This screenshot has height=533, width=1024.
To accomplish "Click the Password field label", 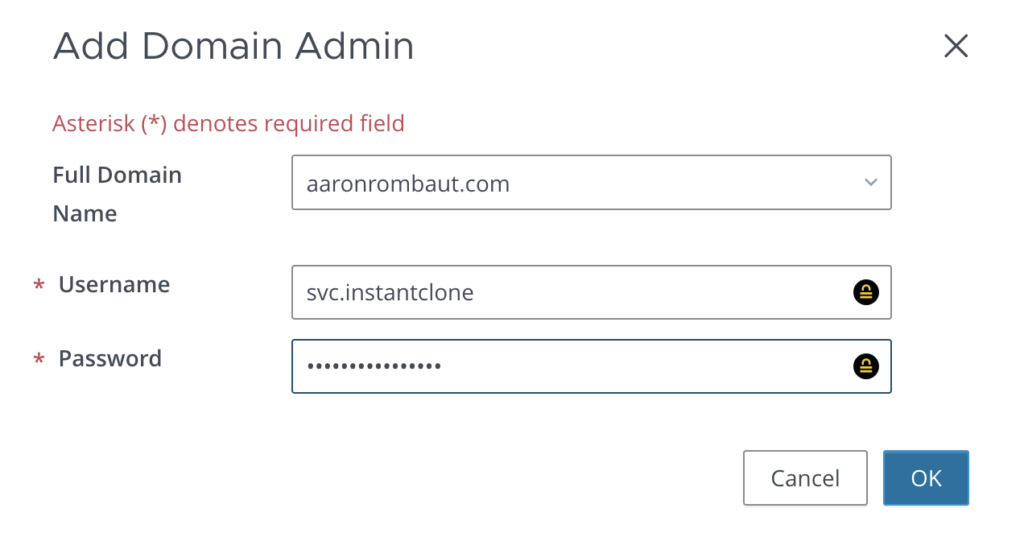I will 110,359.
